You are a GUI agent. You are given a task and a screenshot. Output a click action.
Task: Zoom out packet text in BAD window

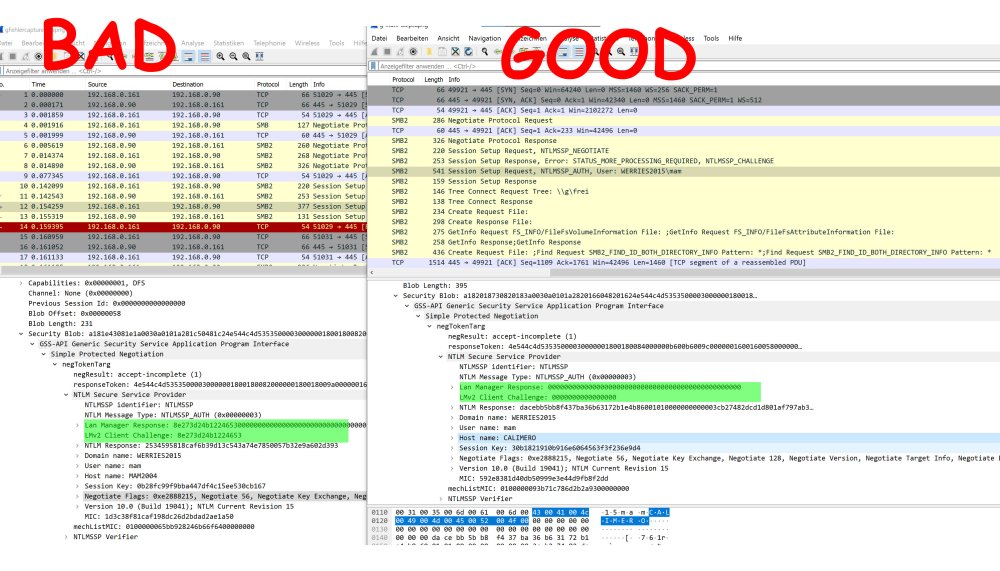(x=233, y=56)
